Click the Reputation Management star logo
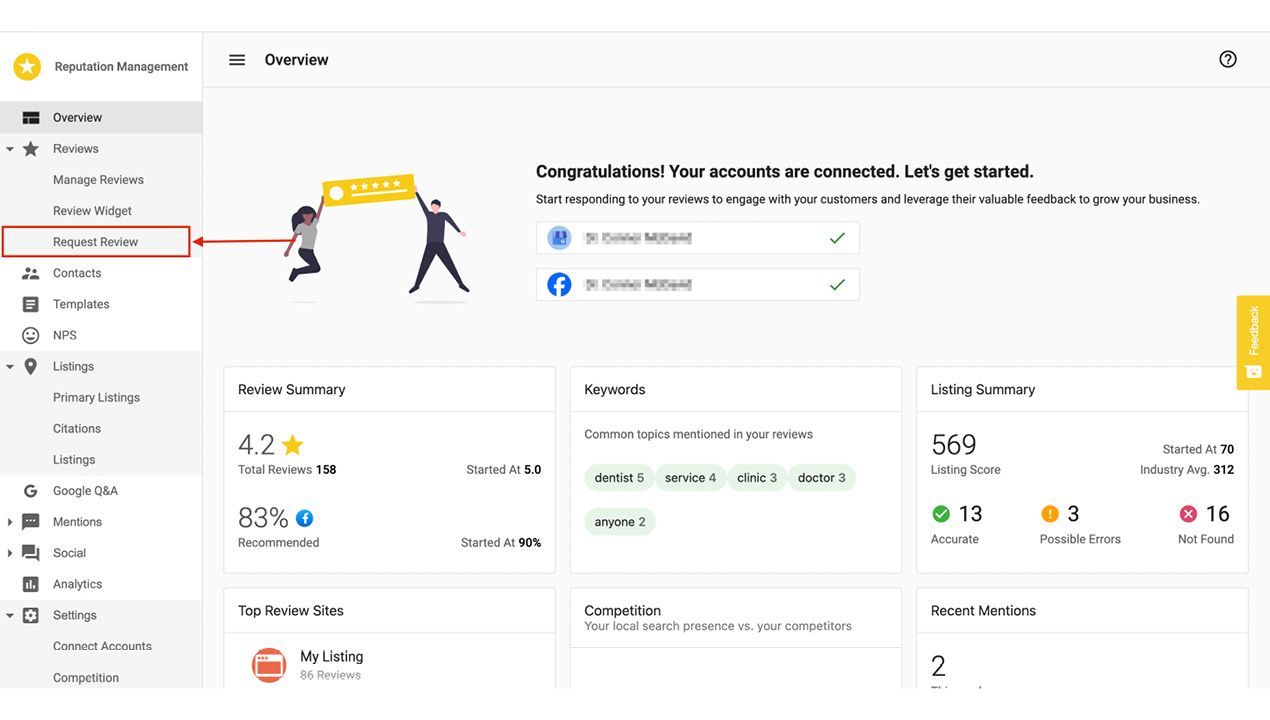The image size is (1270, 720). [x=27, y=67]
